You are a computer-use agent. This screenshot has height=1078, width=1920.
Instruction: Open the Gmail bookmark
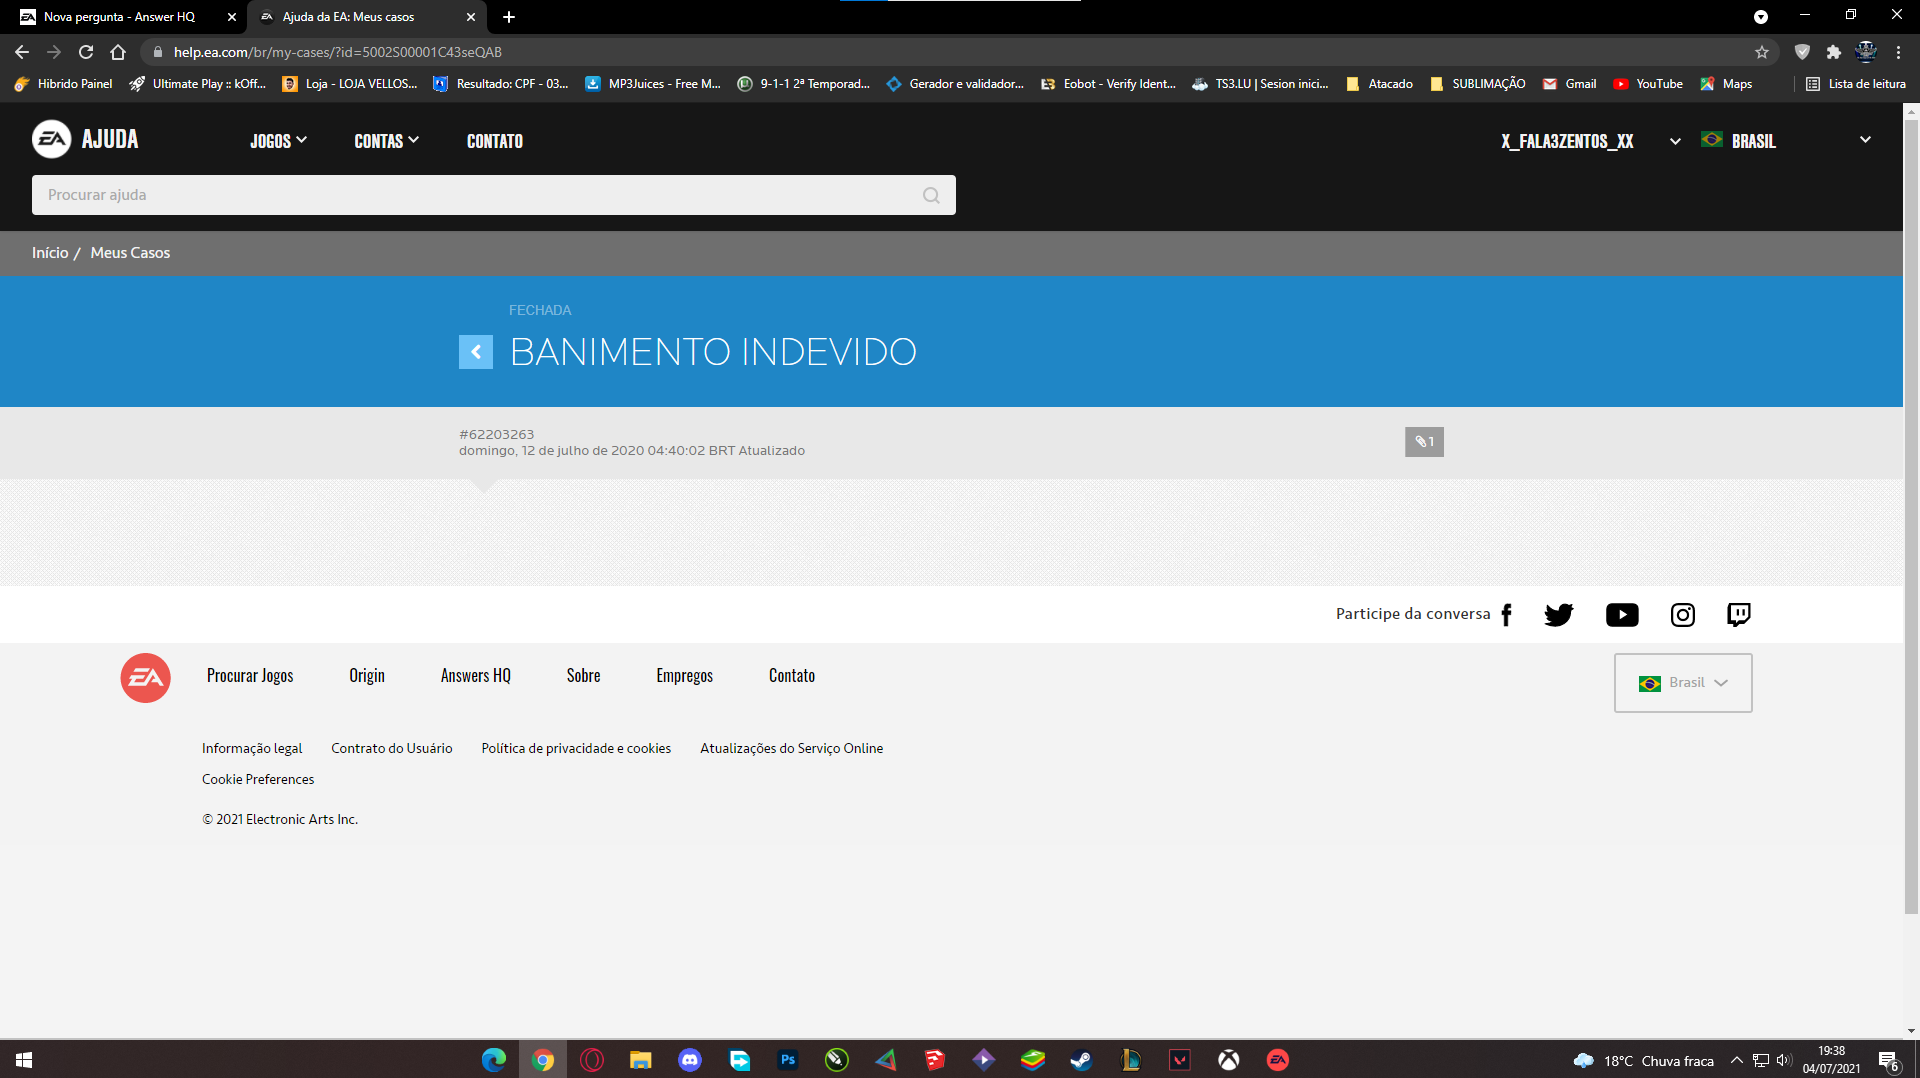coord(1570,84)
